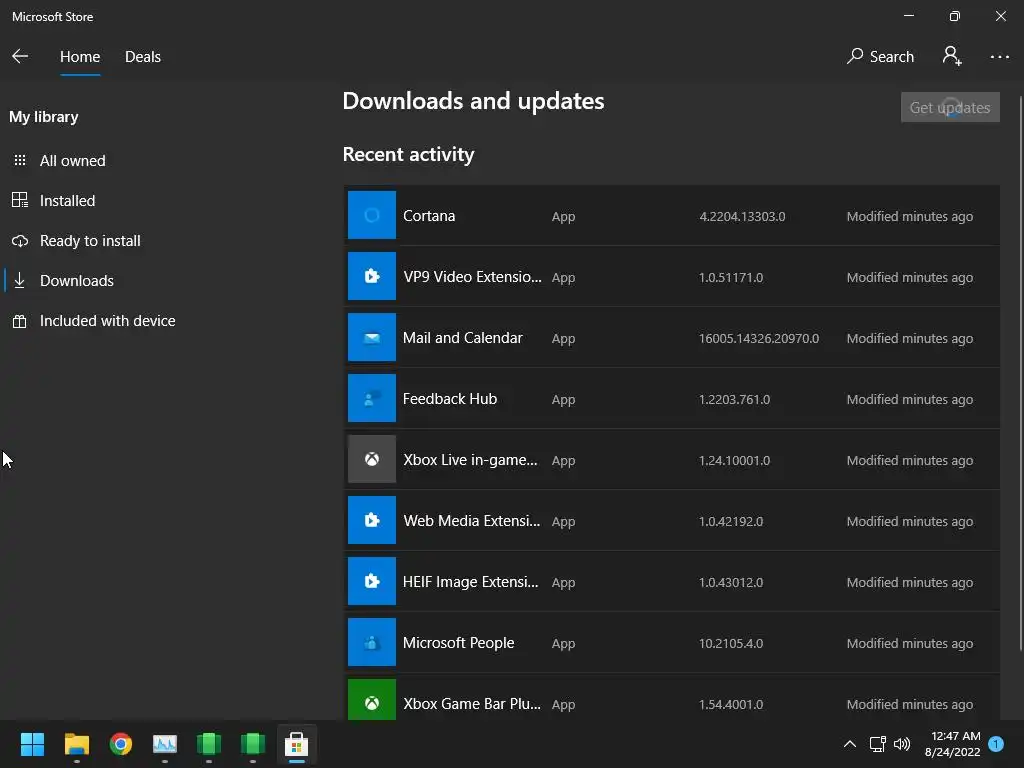Screen dimensions: 1024x768
Task: Open Xbox Game Bar Plu... entry name
Action: (472, 704)
